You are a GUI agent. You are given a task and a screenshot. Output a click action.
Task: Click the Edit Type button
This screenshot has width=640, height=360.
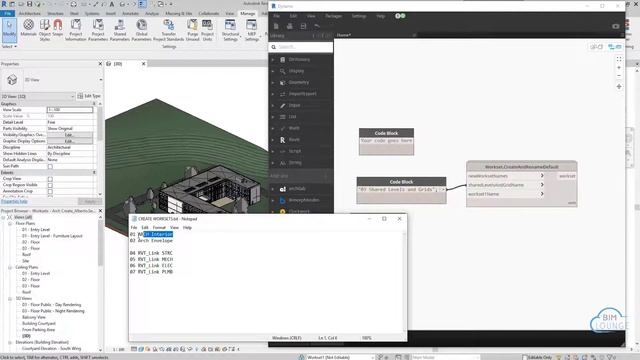89,96
